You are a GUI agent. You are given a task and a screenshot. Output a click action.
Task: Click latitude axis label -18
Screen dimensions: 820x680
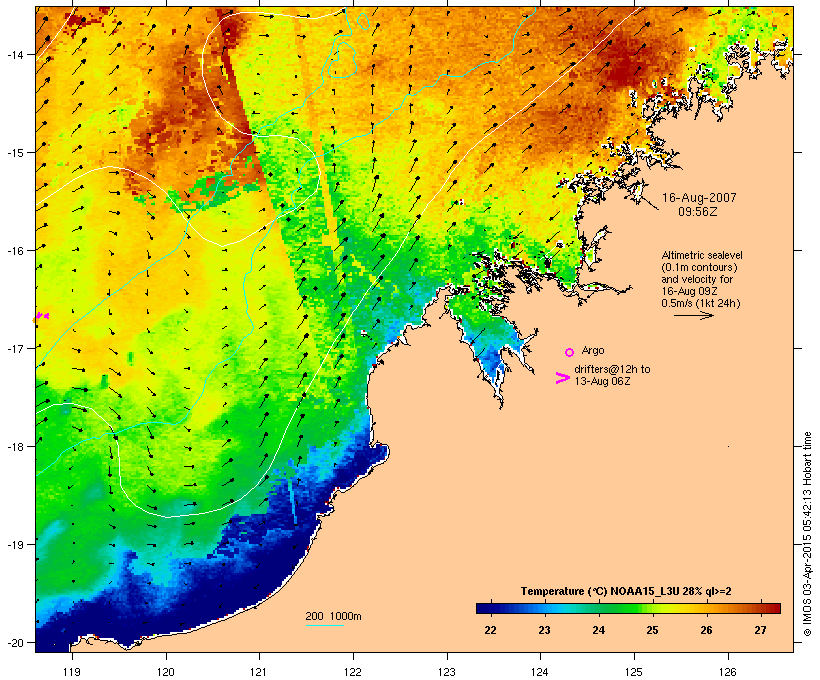[x=15, y=447]
